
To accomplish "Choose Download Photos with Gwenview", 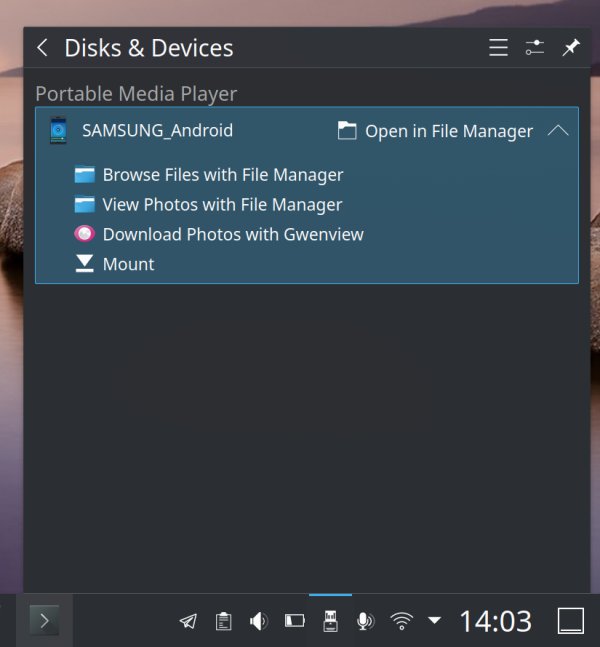I will 234,234.
